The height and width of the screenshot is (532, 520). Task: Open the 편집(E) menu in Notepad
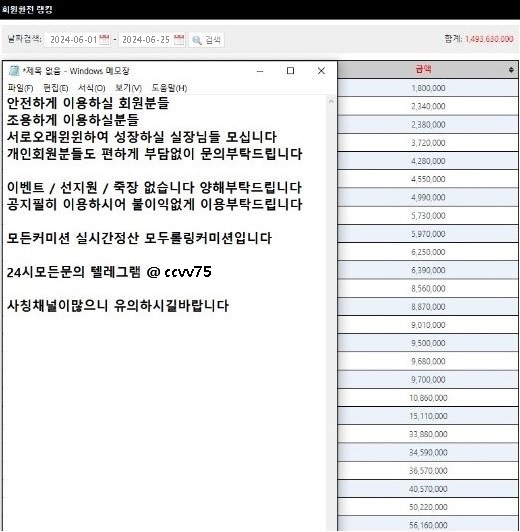(56, 88)
